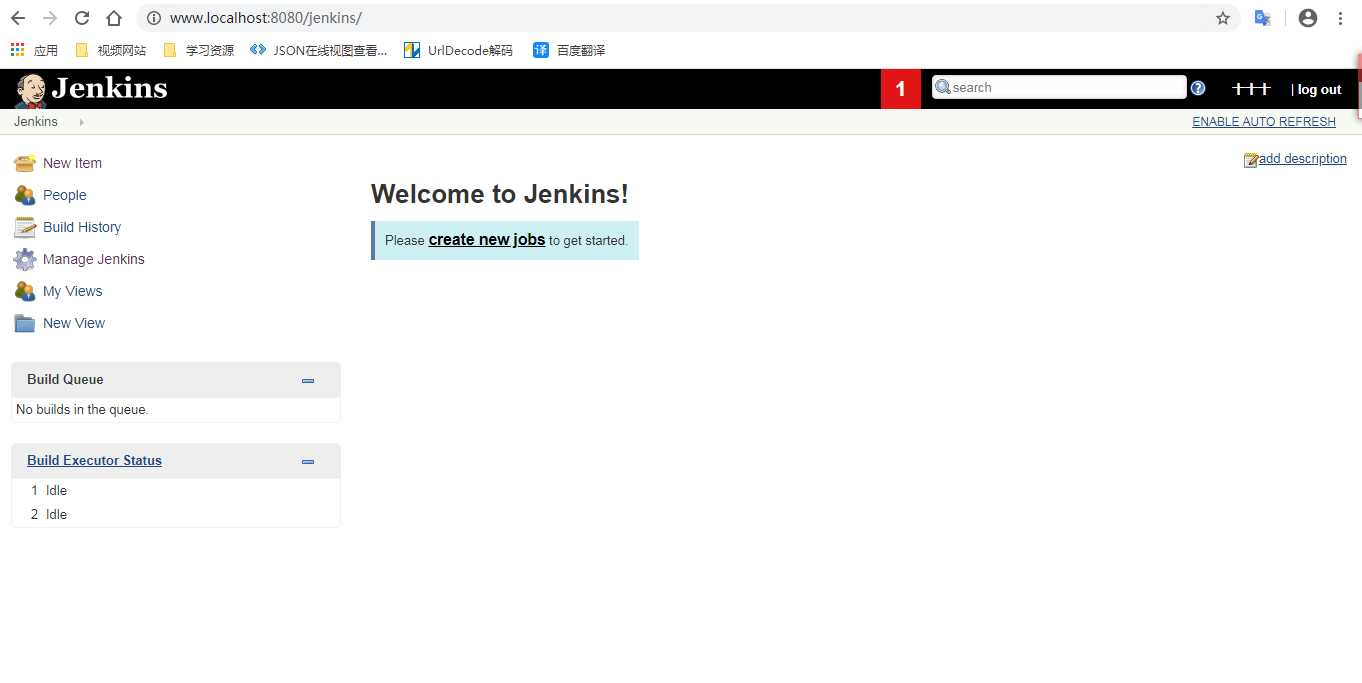
Task: Open the Build Executor Status link
Action: pos(94,461)
